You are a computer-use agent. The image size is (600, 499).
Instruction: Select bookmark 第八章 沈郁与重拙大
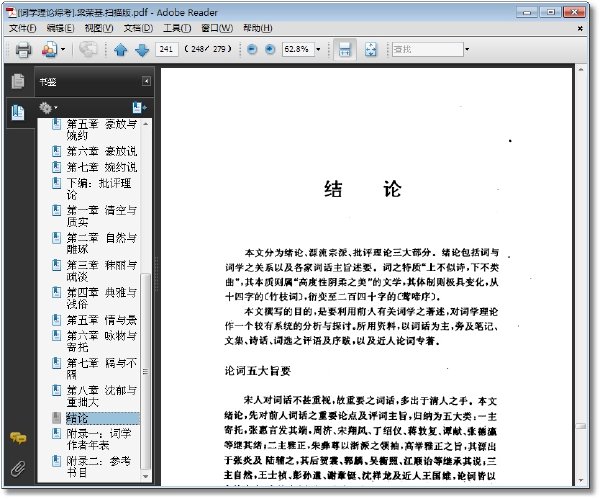click(x=101, y=396)
